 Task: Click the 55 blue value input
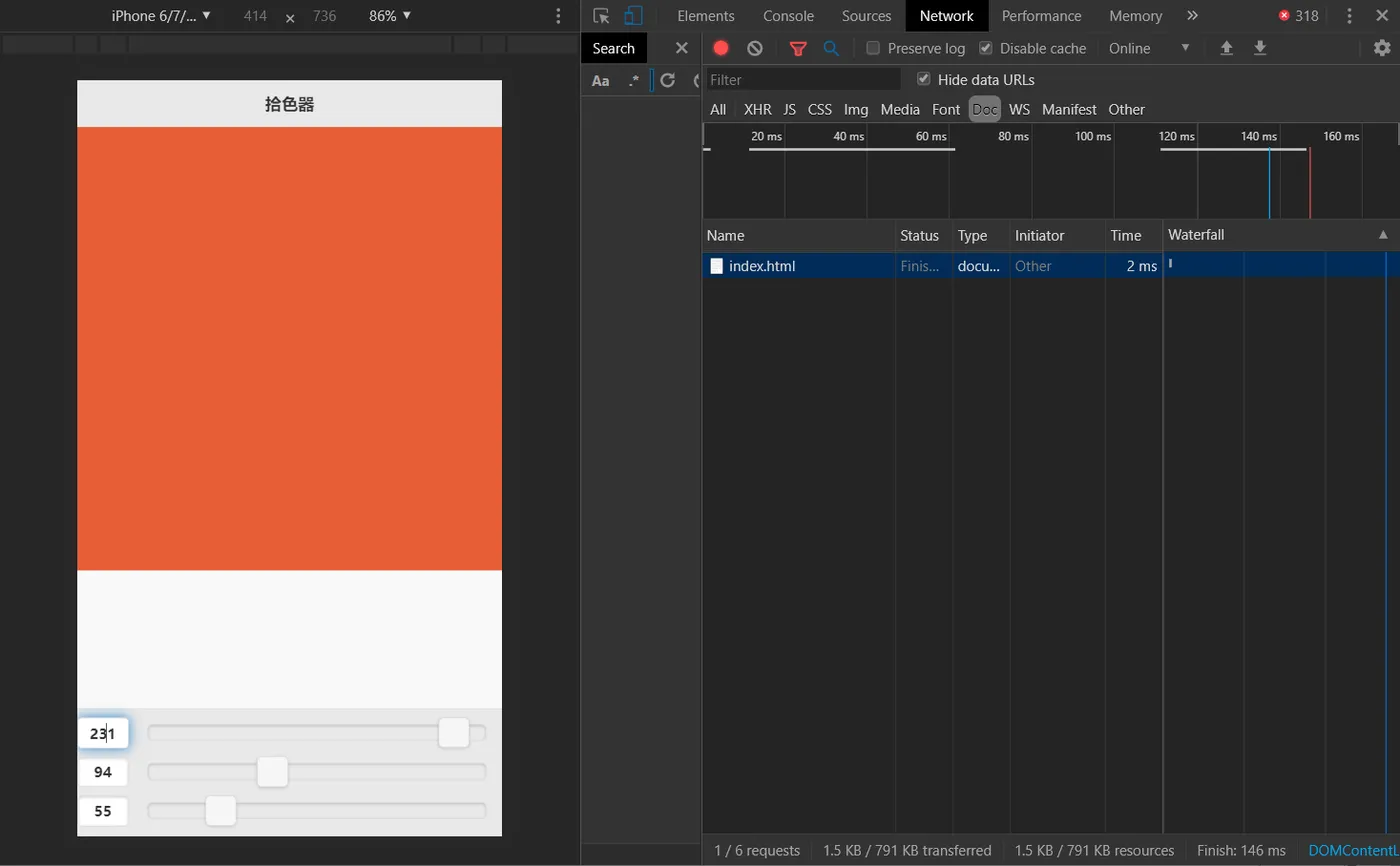coord(103,811)
